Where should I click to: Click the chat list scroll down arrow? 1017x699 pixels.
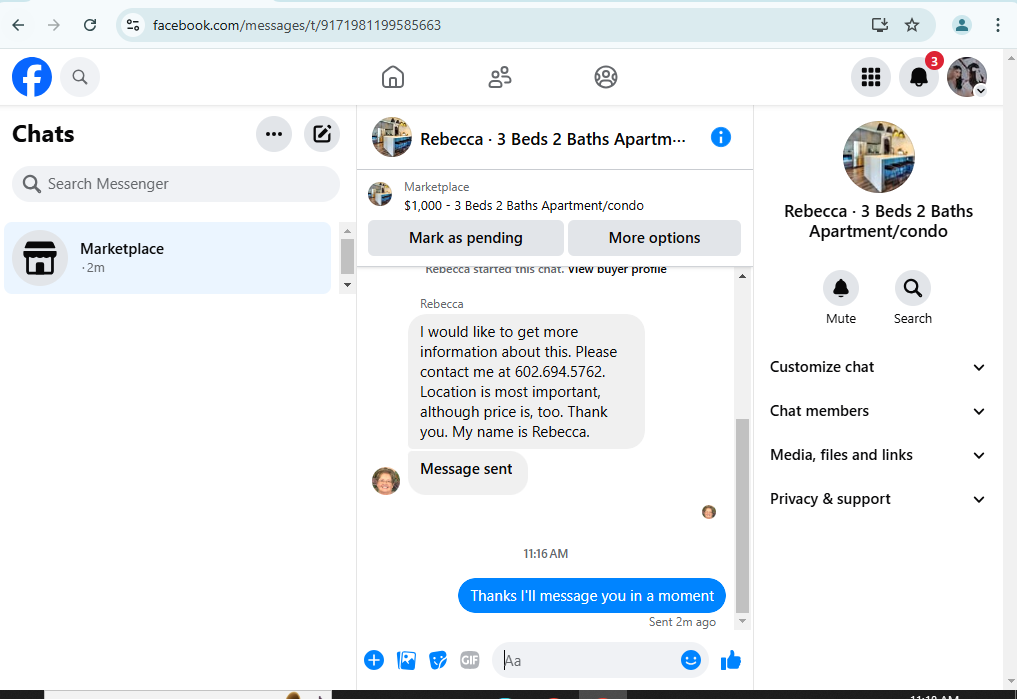[x=347, y=285]
